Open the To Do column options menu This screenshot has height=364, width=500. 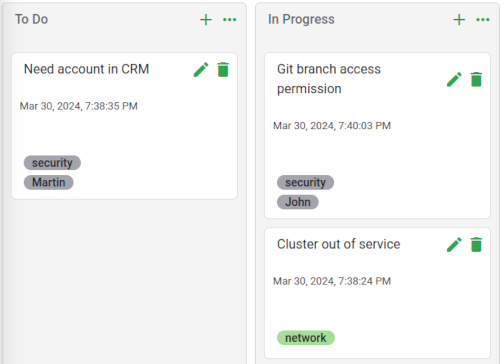coord(229,20)
